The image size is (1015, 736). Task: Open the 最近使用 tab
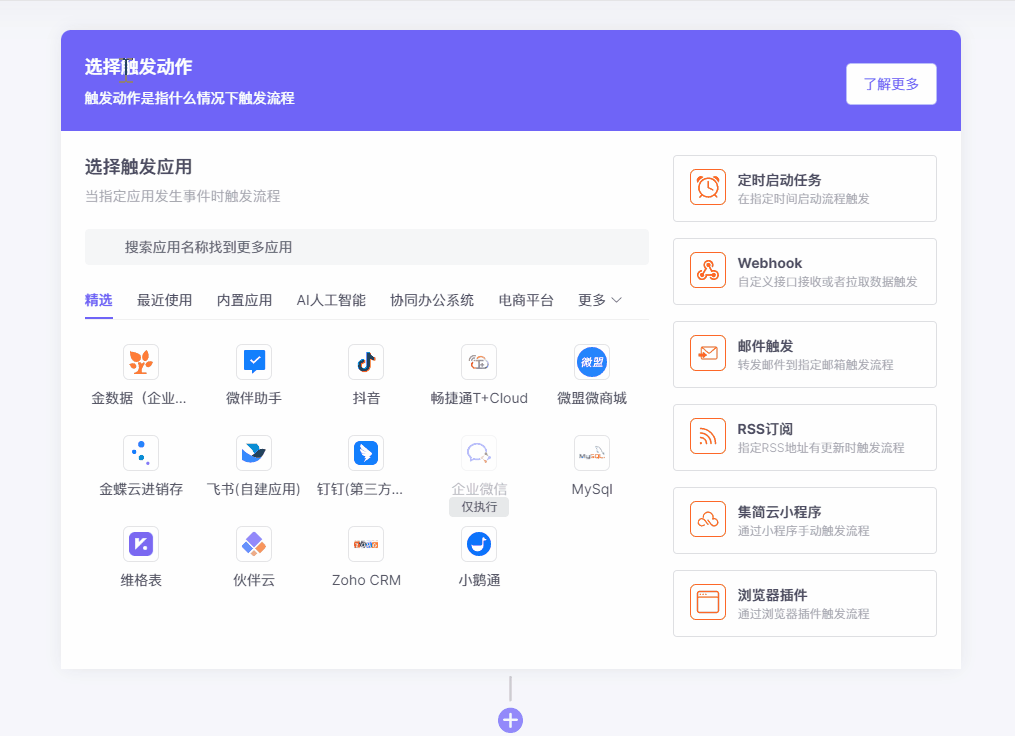[x=164, y=300]
